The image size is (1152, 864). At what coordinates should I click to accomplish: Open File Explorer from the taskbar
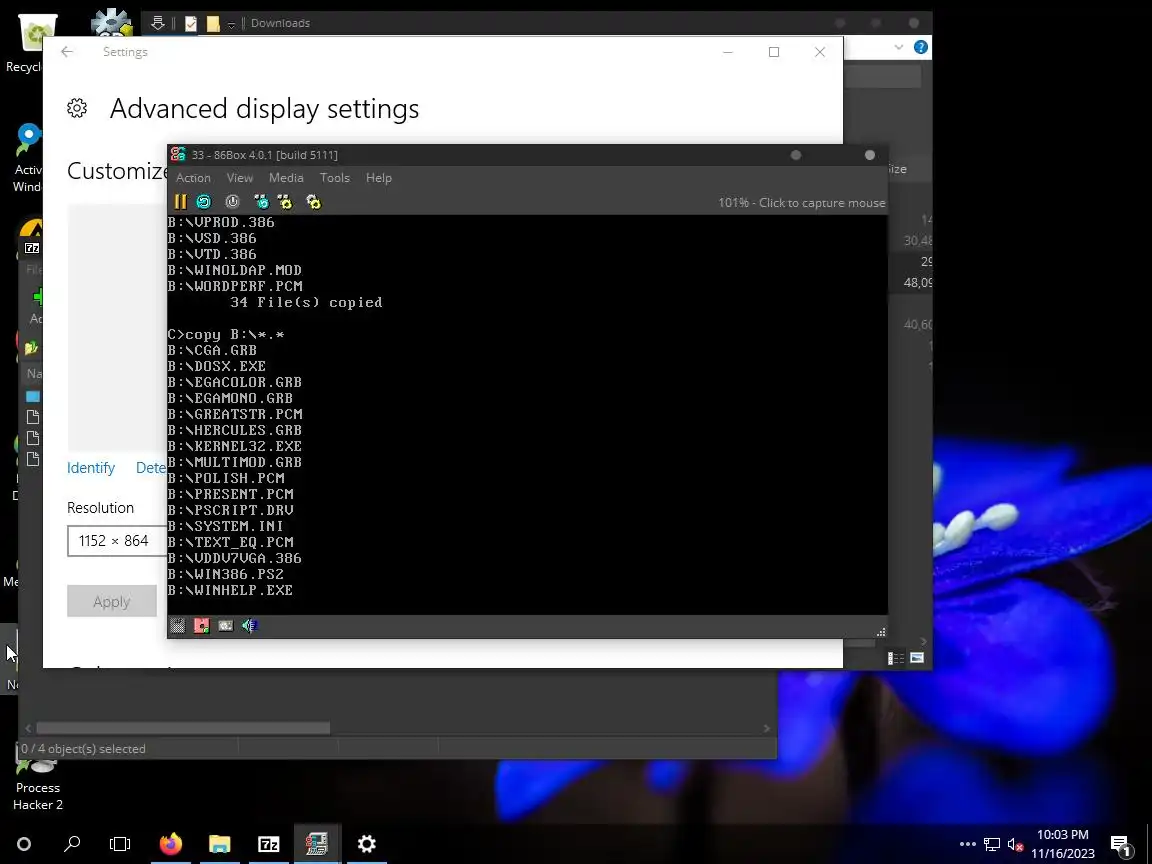click(220, 844)
